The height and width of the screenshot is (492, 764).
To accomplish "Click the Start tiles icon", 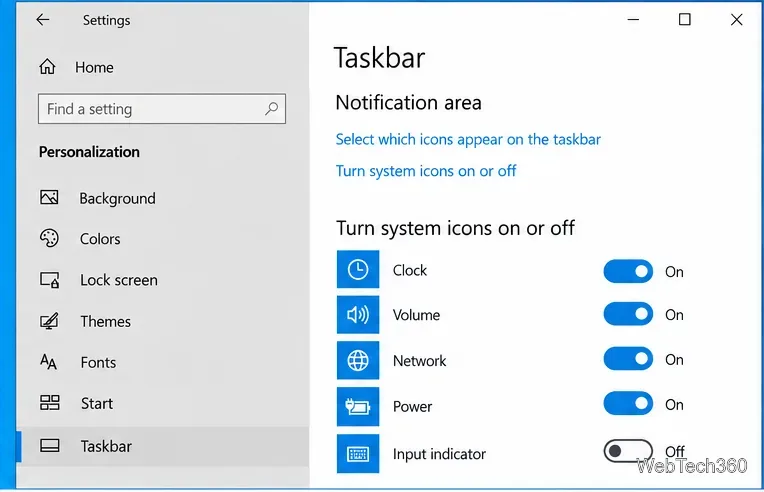I will [x=49, y=403].
